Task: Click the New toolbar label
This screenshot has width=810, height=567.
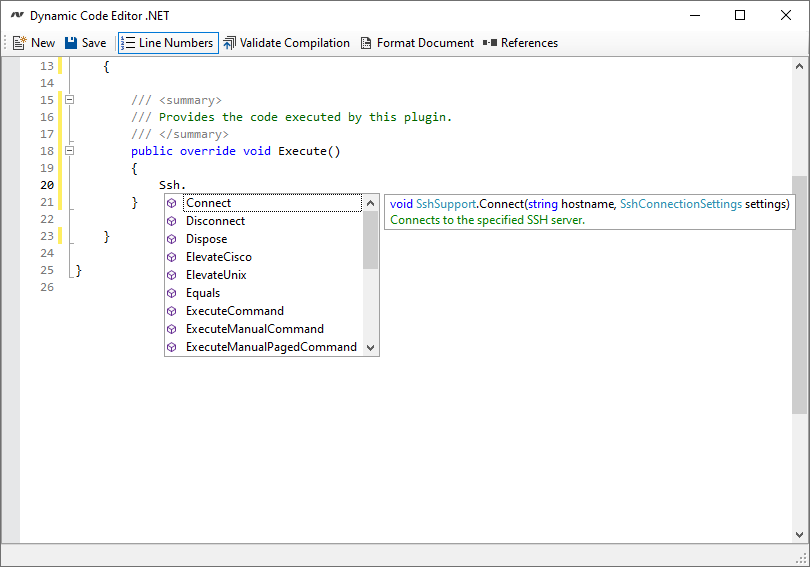Action: [43, 43]
